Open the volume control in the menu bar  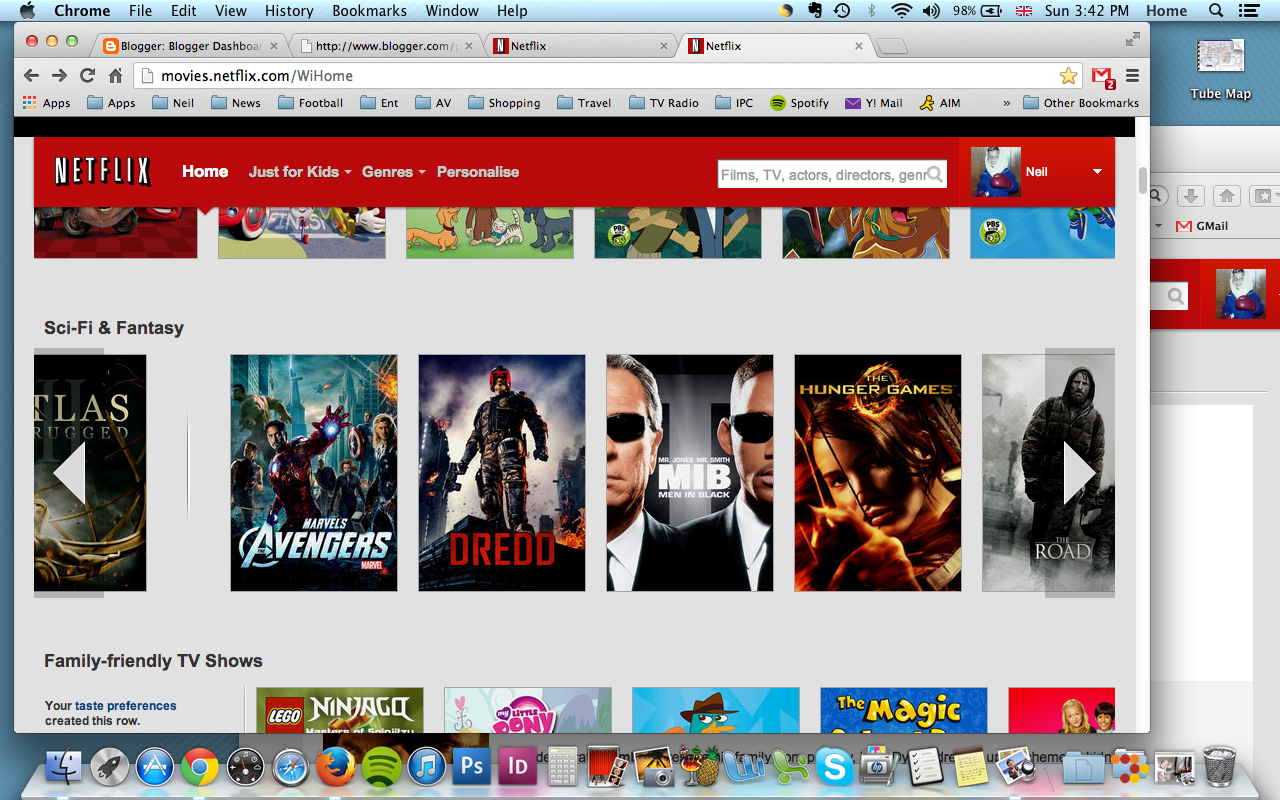[x=931, y=11]
